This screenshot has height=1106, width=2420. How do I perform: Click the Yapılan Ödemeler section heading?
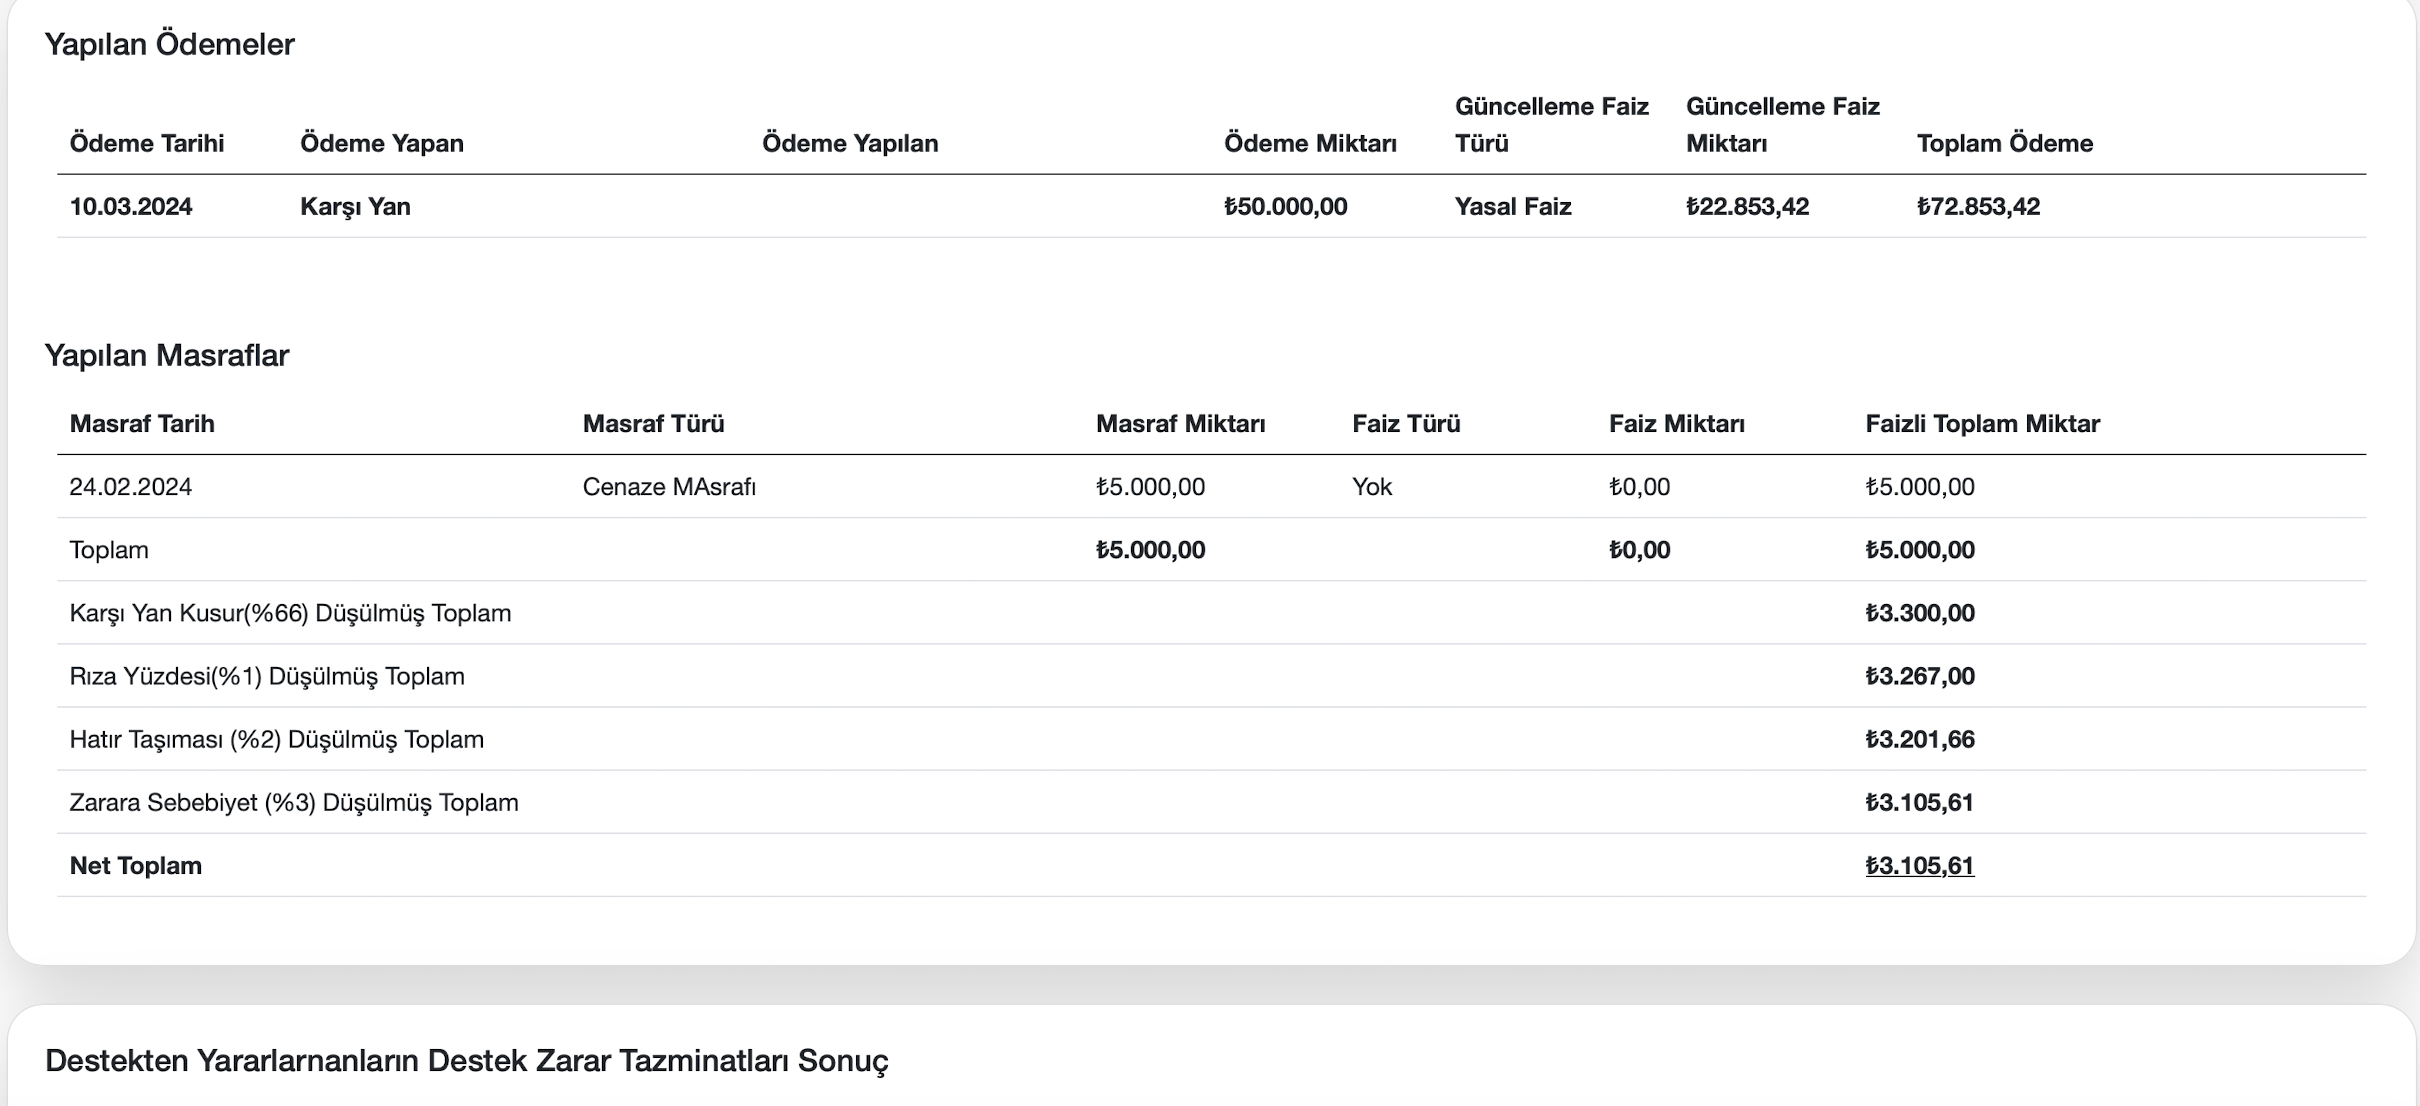pyautogui.click(x=169, y=45)
